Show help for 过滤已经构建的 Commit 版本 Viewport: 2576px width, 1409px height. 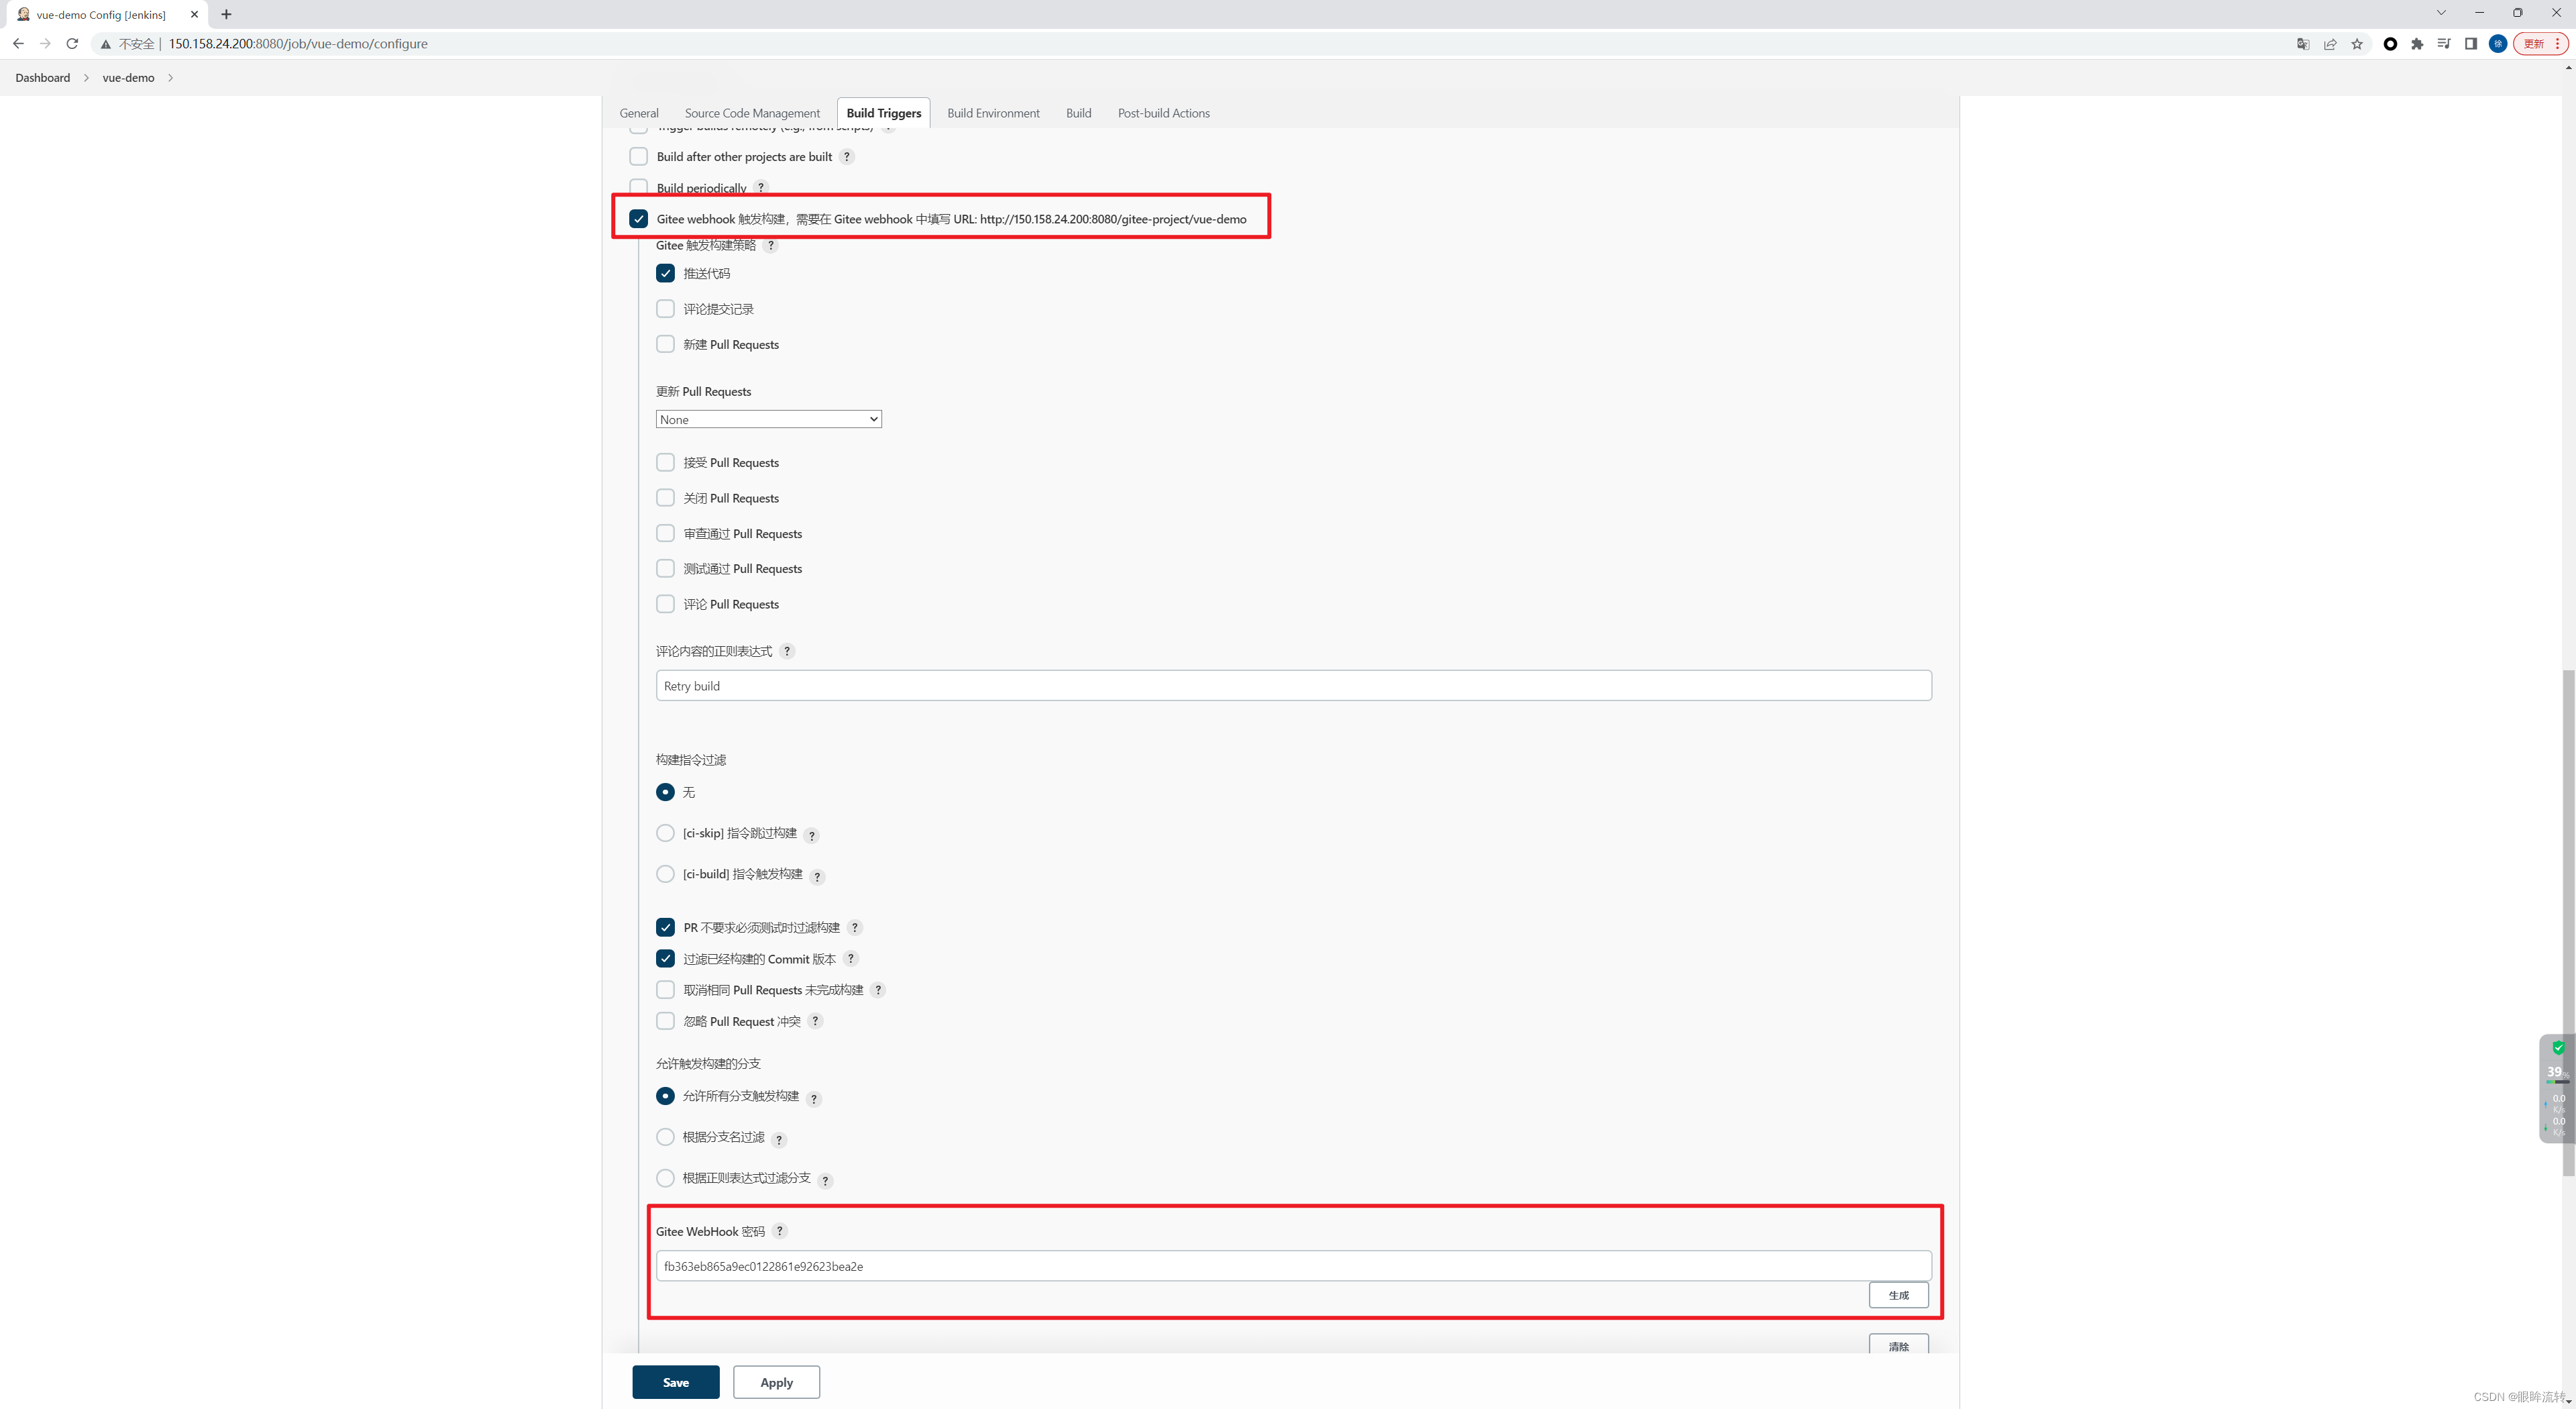tap(851, 958)
